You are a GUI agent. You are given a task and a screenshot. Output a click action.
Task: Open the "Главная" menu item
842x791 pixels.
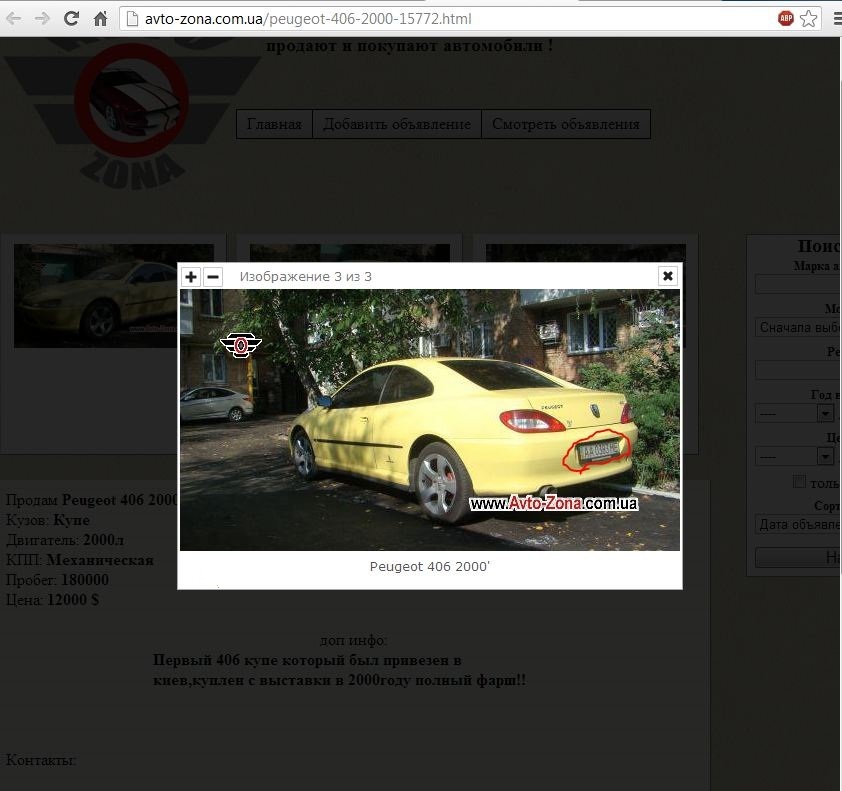[274, 124]
